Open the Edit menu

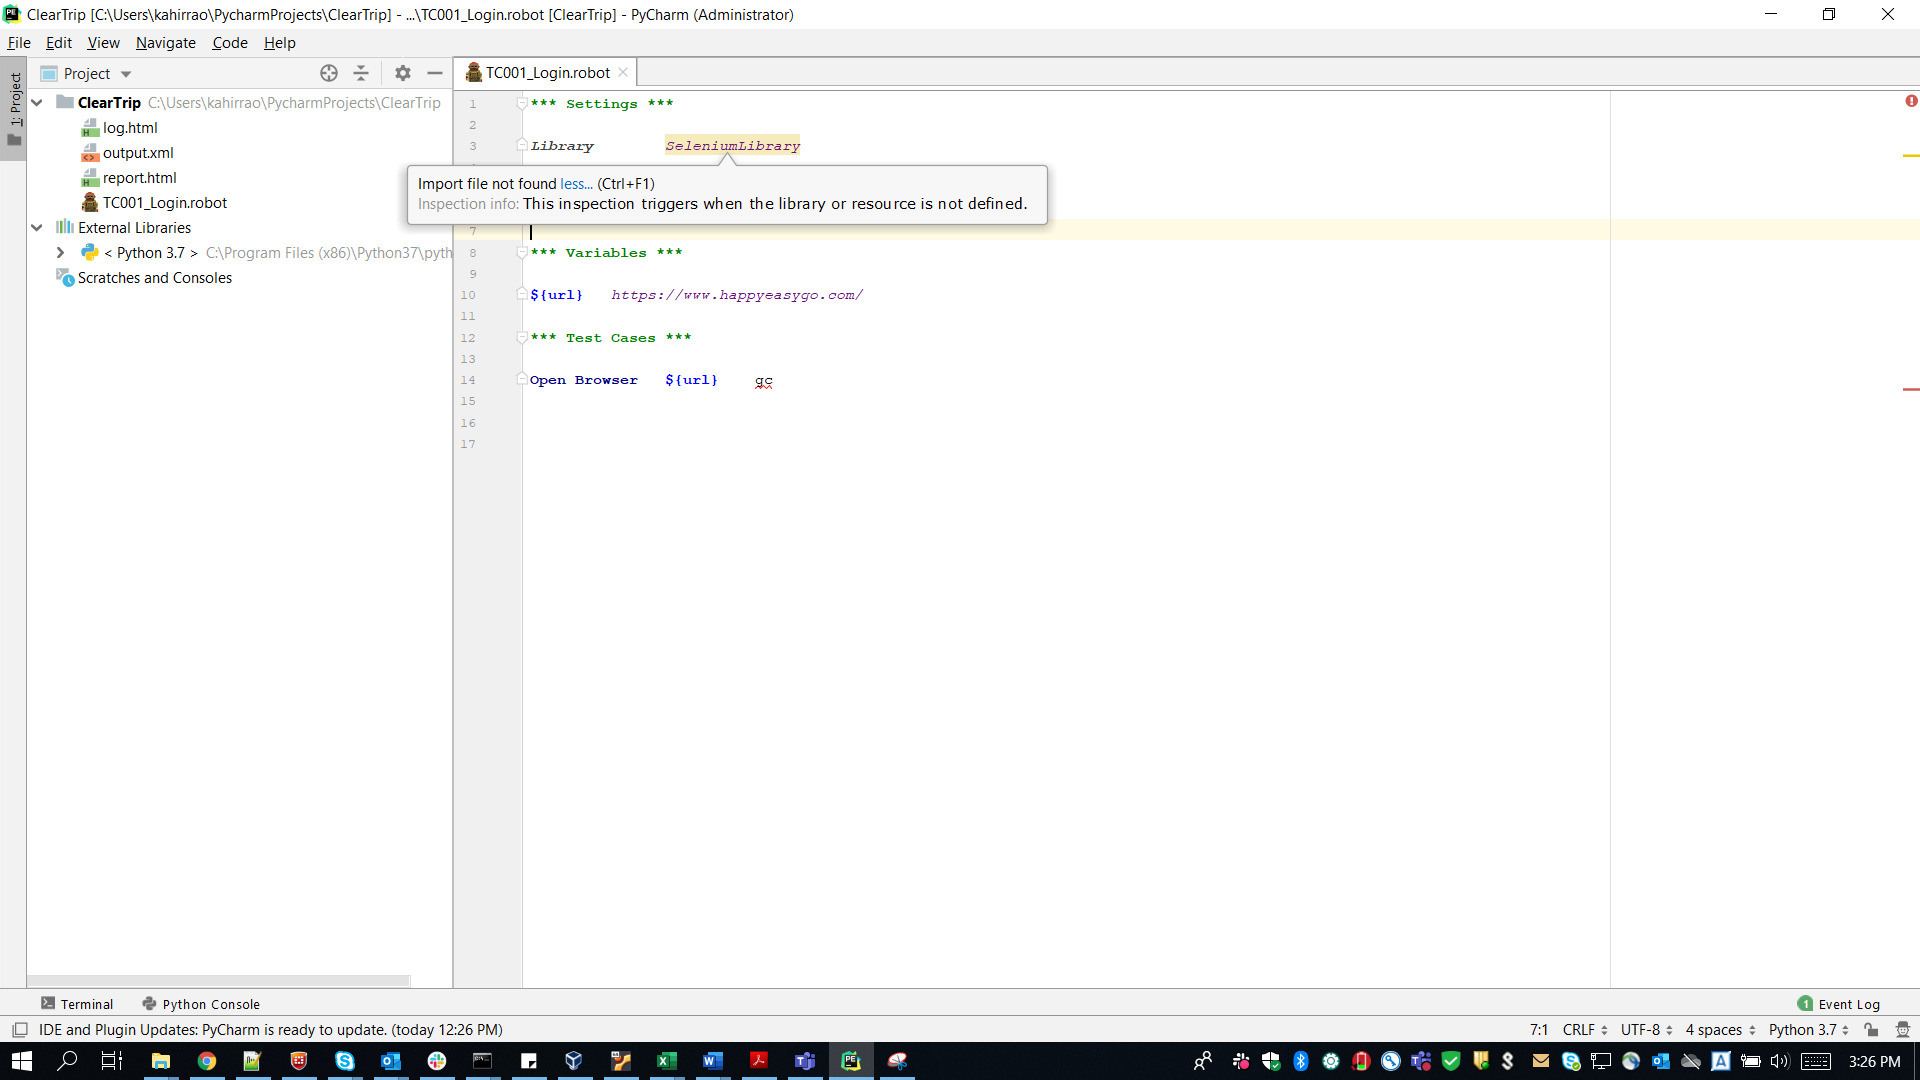tap(59, 43)
